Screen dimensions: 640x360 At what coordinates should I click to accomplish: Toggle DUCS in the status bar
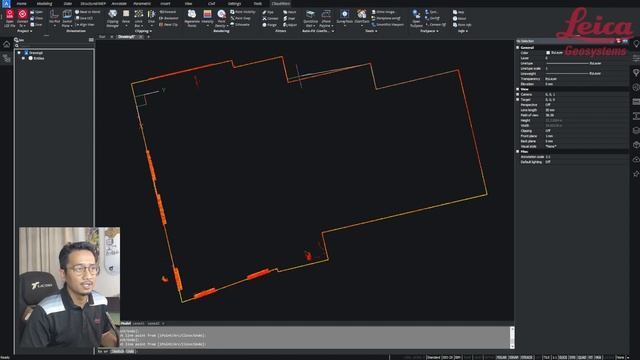[x=563, y=357]
